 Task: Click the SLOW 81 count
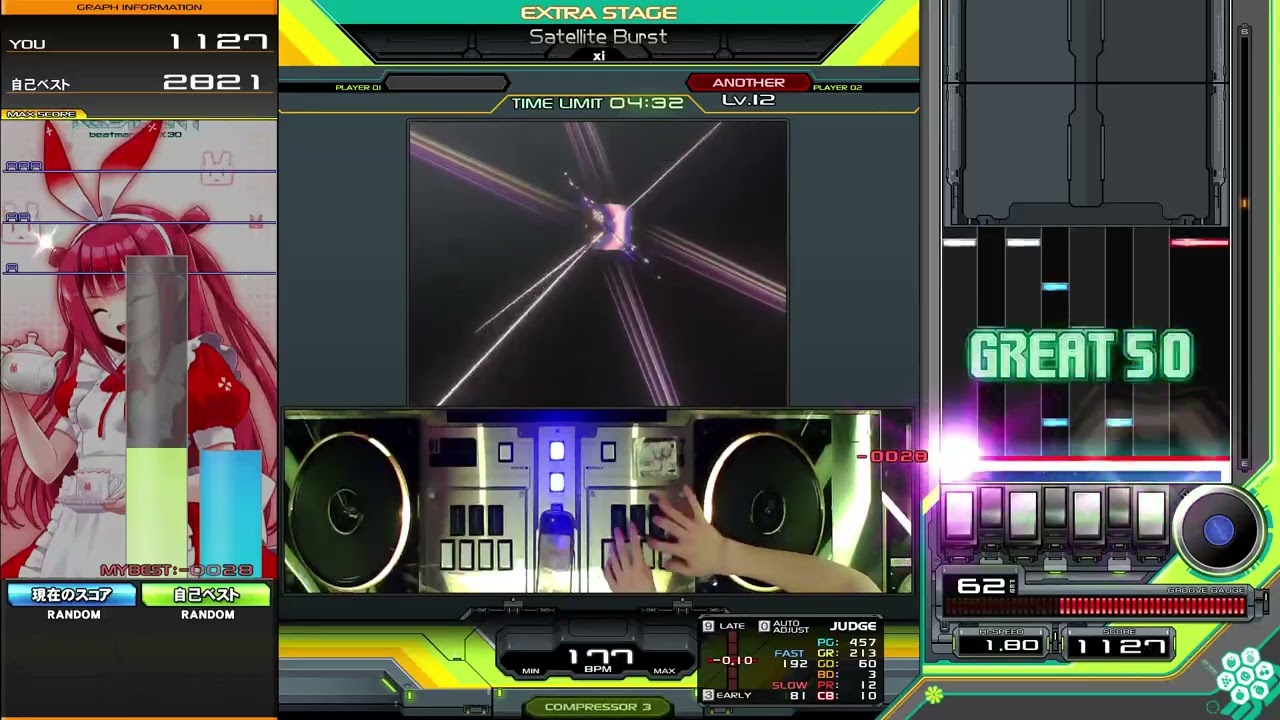click(790, 690)
